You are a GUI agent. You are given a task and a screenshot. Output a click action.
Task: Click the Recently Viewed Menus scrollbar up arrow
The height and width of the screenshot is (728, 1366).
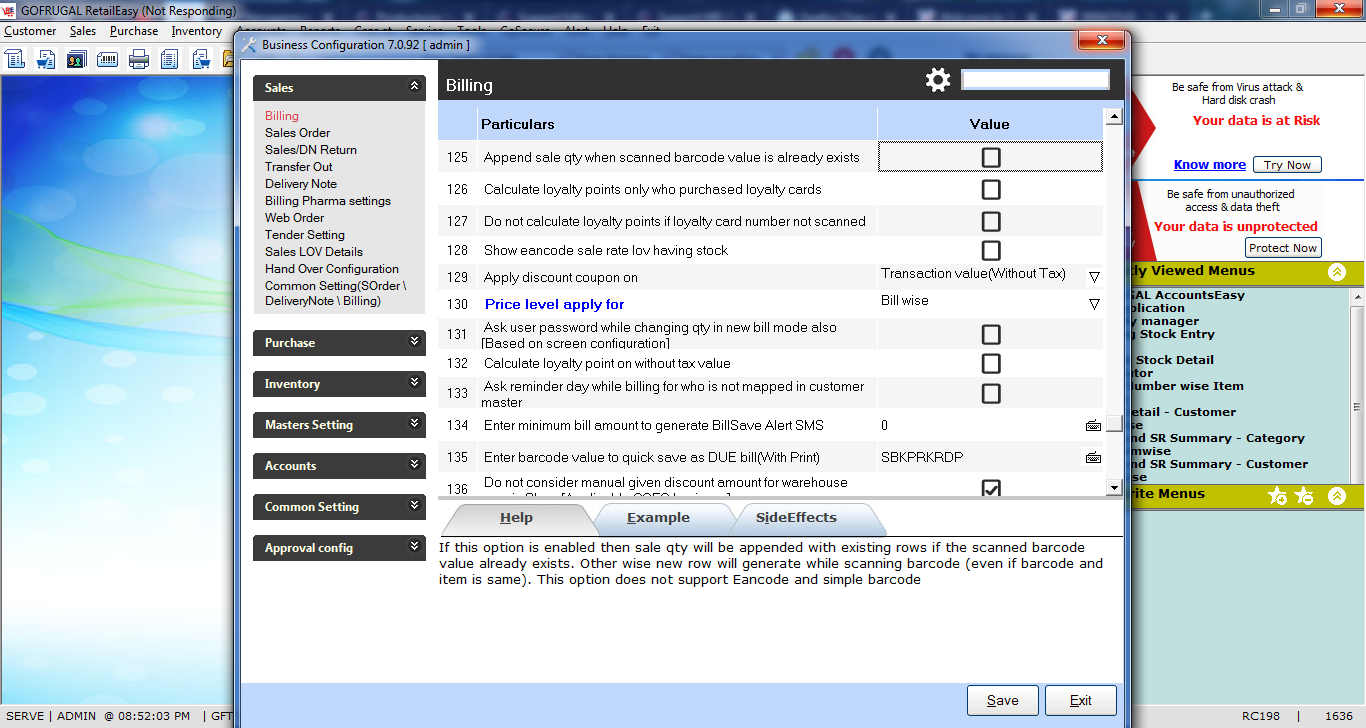1357,296
